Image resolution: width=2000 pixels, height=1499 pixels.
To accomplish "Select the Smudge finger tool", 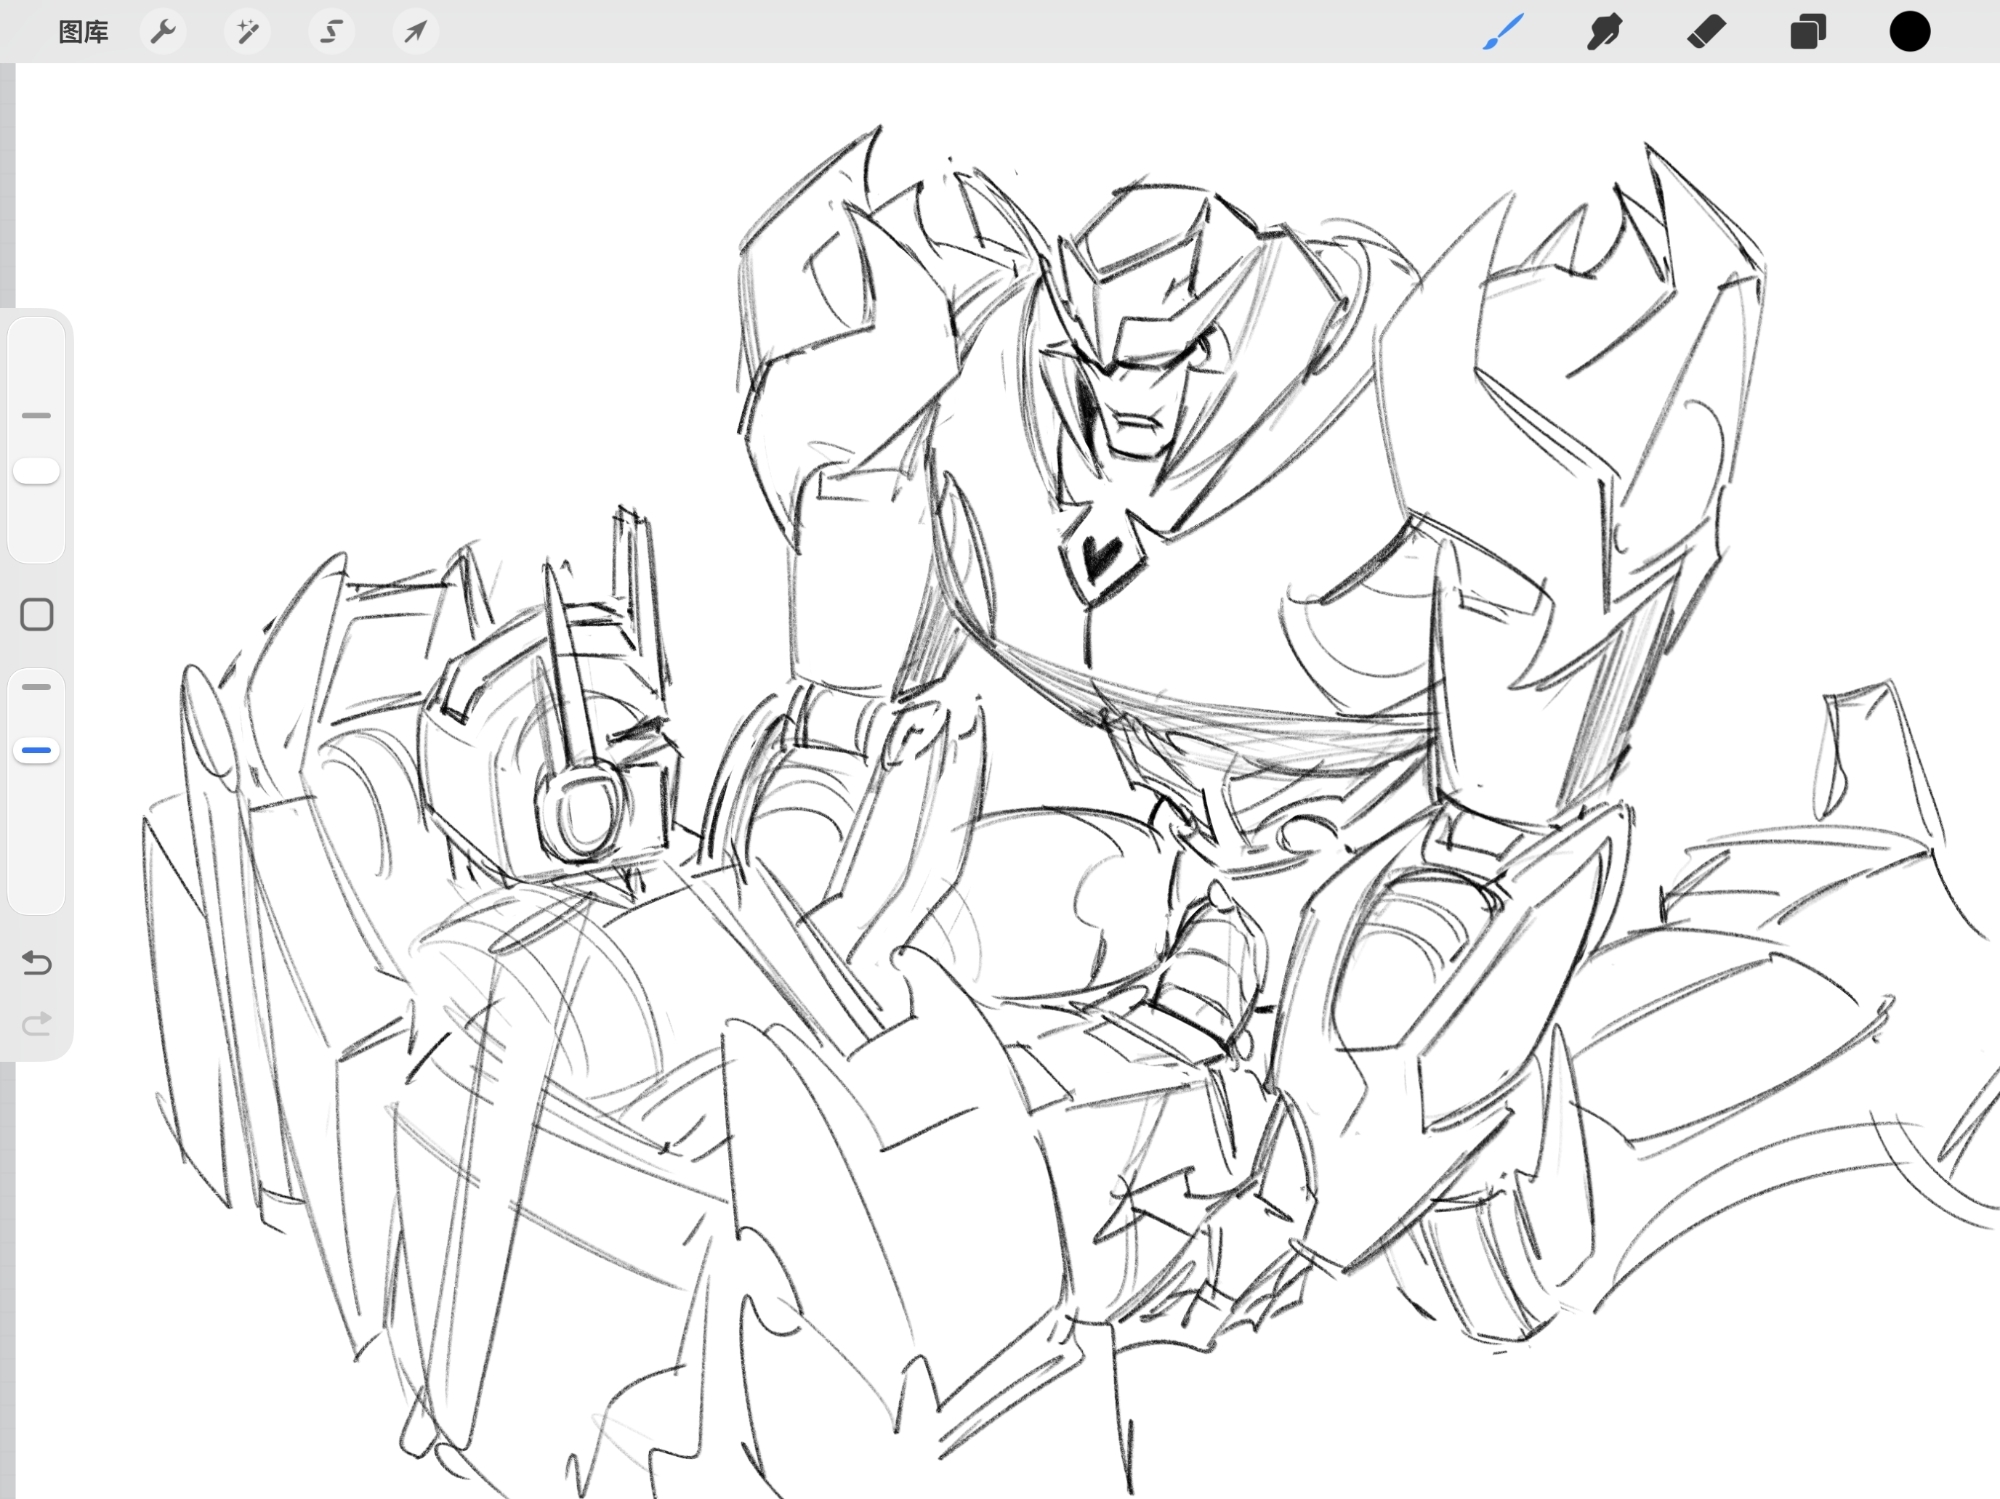I will tap(1604, 32).
